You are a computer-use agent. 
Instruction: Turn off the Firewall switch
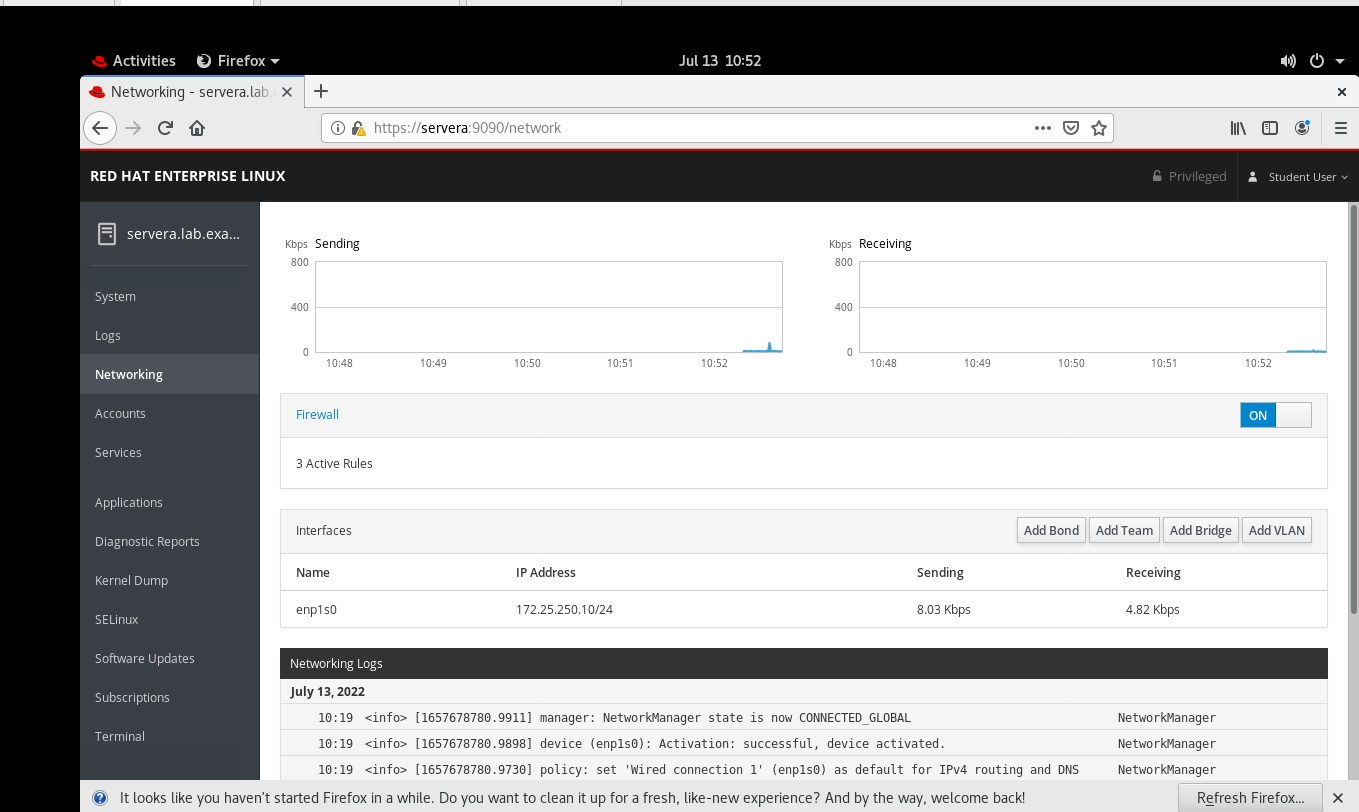pyautogui.click(x=1275, y=415)
